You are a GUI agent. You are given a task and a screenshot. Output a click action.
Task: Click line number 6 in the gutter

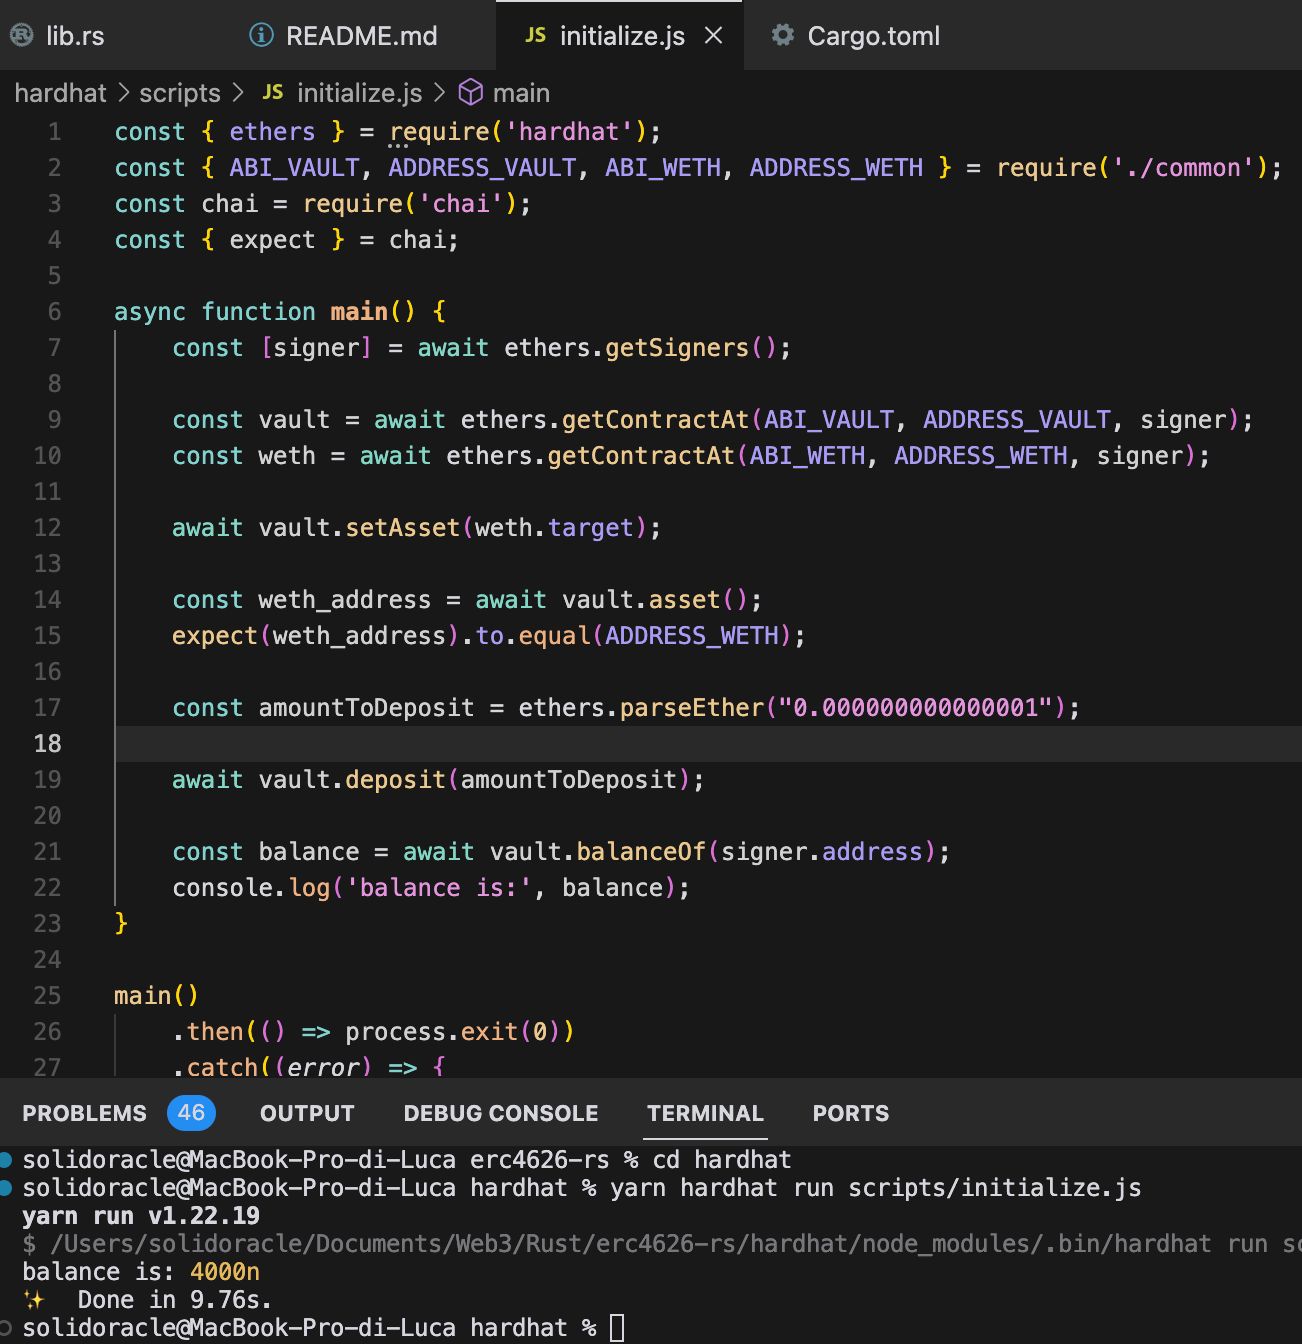click(55, 312)
